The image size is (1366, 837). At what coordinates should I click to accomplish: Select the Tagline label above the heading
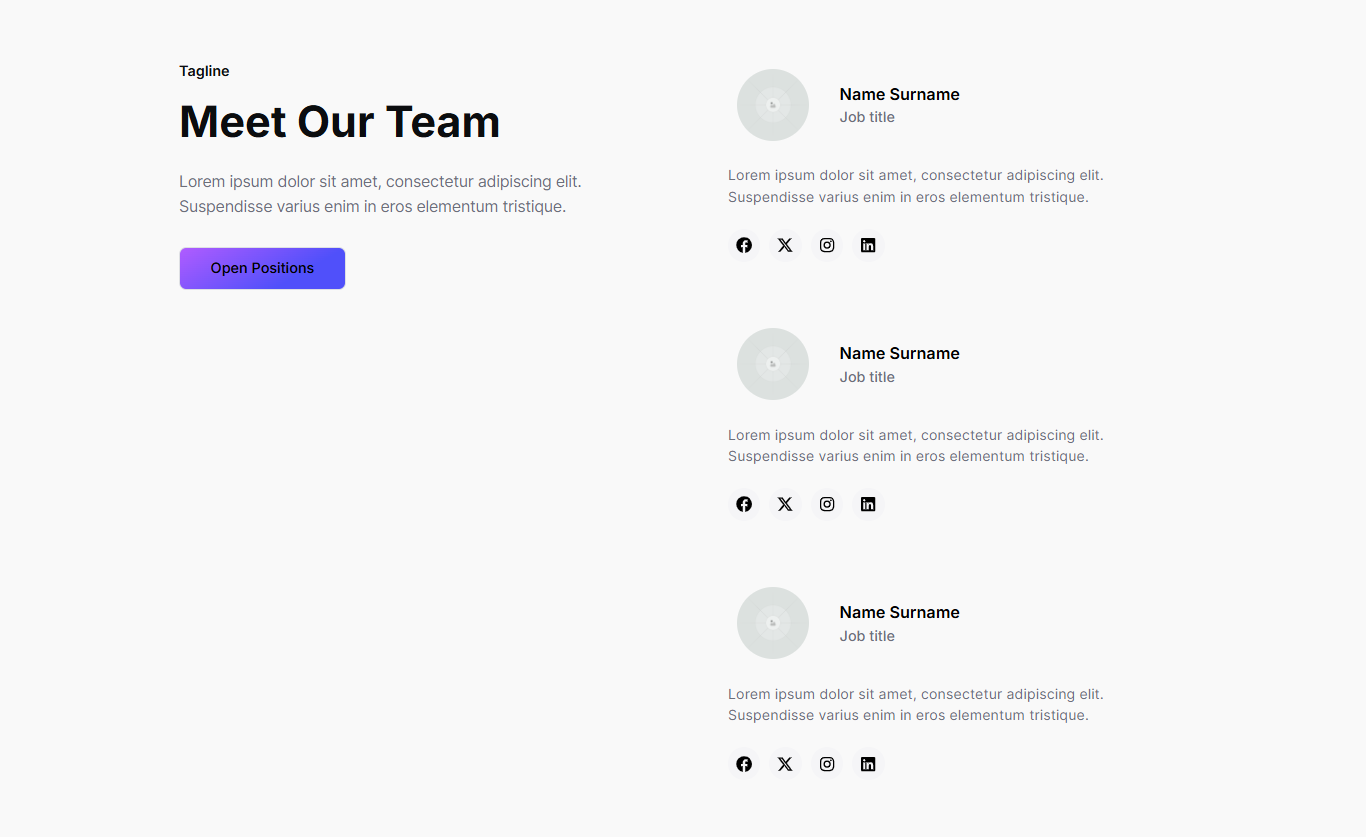click(204, 71)
